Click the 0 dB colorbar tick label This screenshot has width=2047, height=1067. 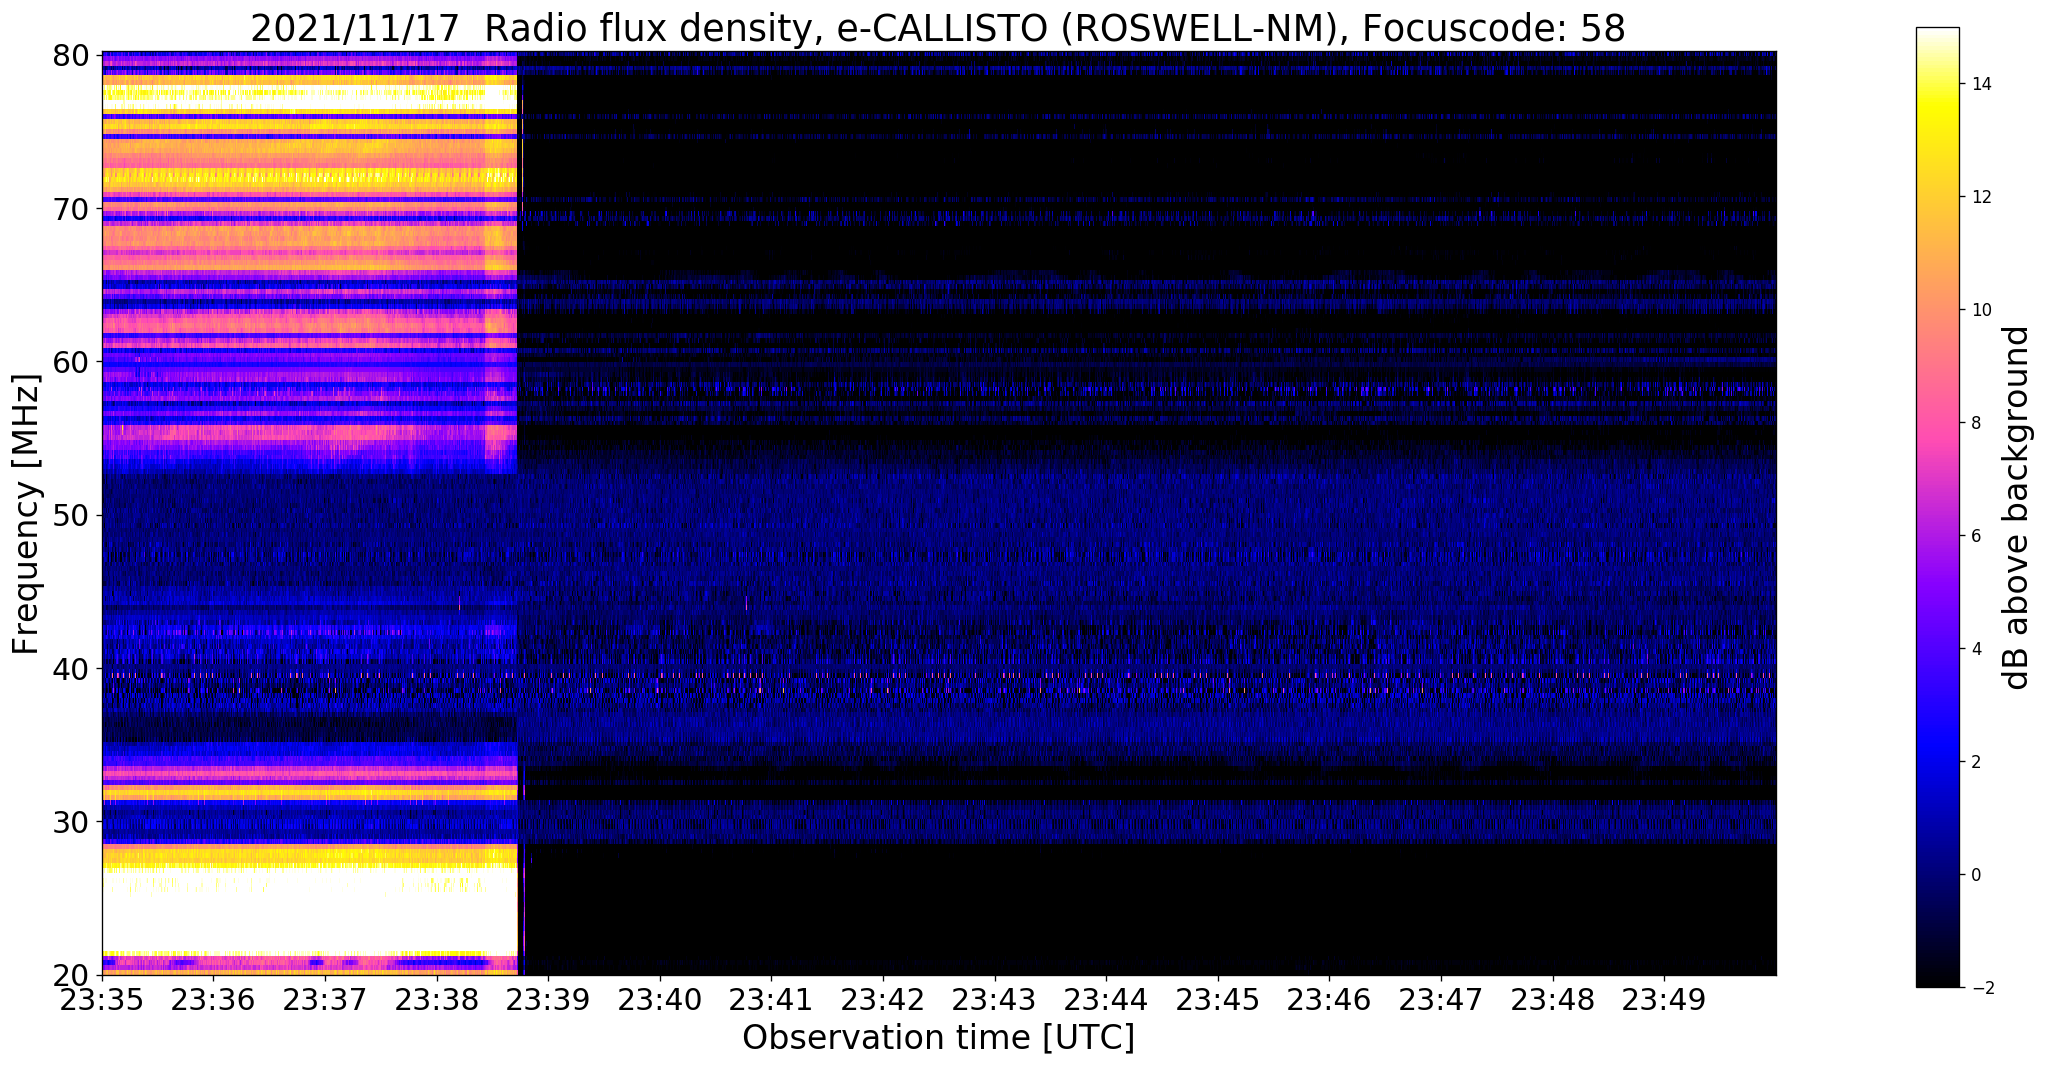coord(1975,875)
